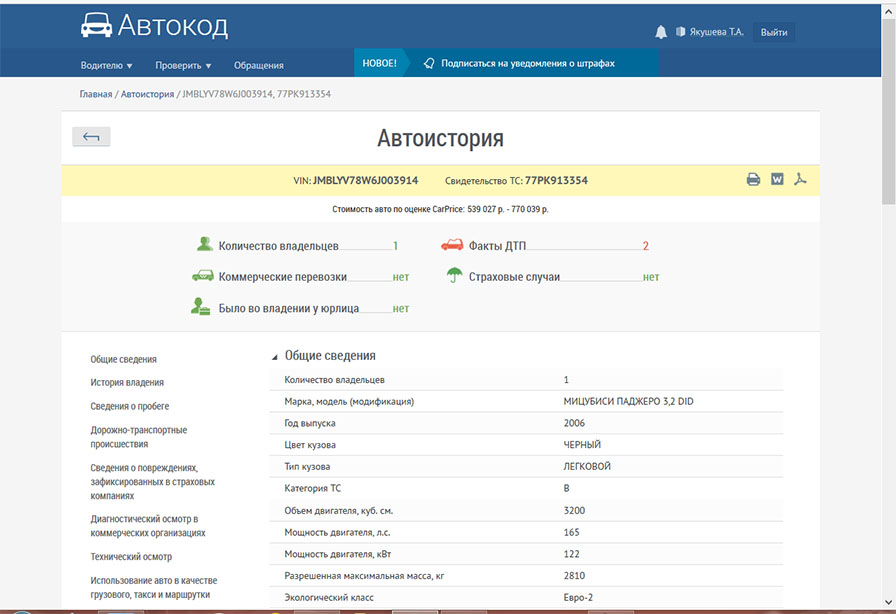Download the report as PDF
Viewport: 896px width, 614px height.
(800, 180)
